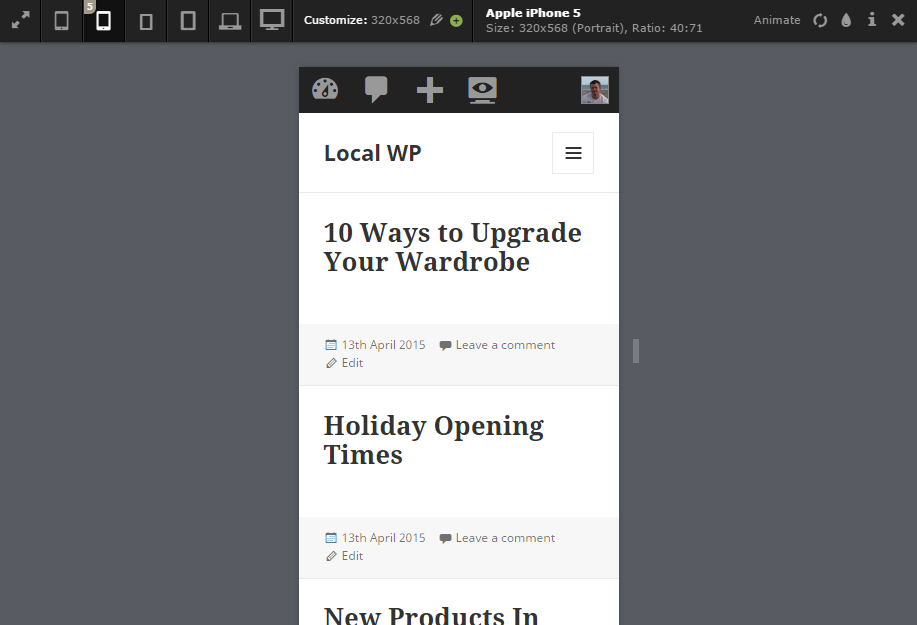
Task: Open post "10 Ways to Upgrade Your Wardrobe"
Action: (x=453, y=247)
